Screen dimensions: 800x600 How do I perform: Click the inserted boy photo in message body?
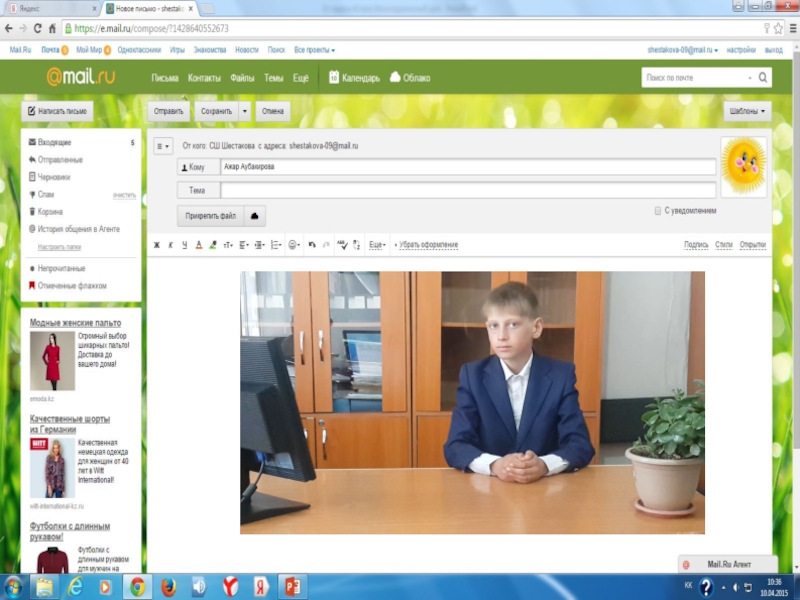coord(472,403)
